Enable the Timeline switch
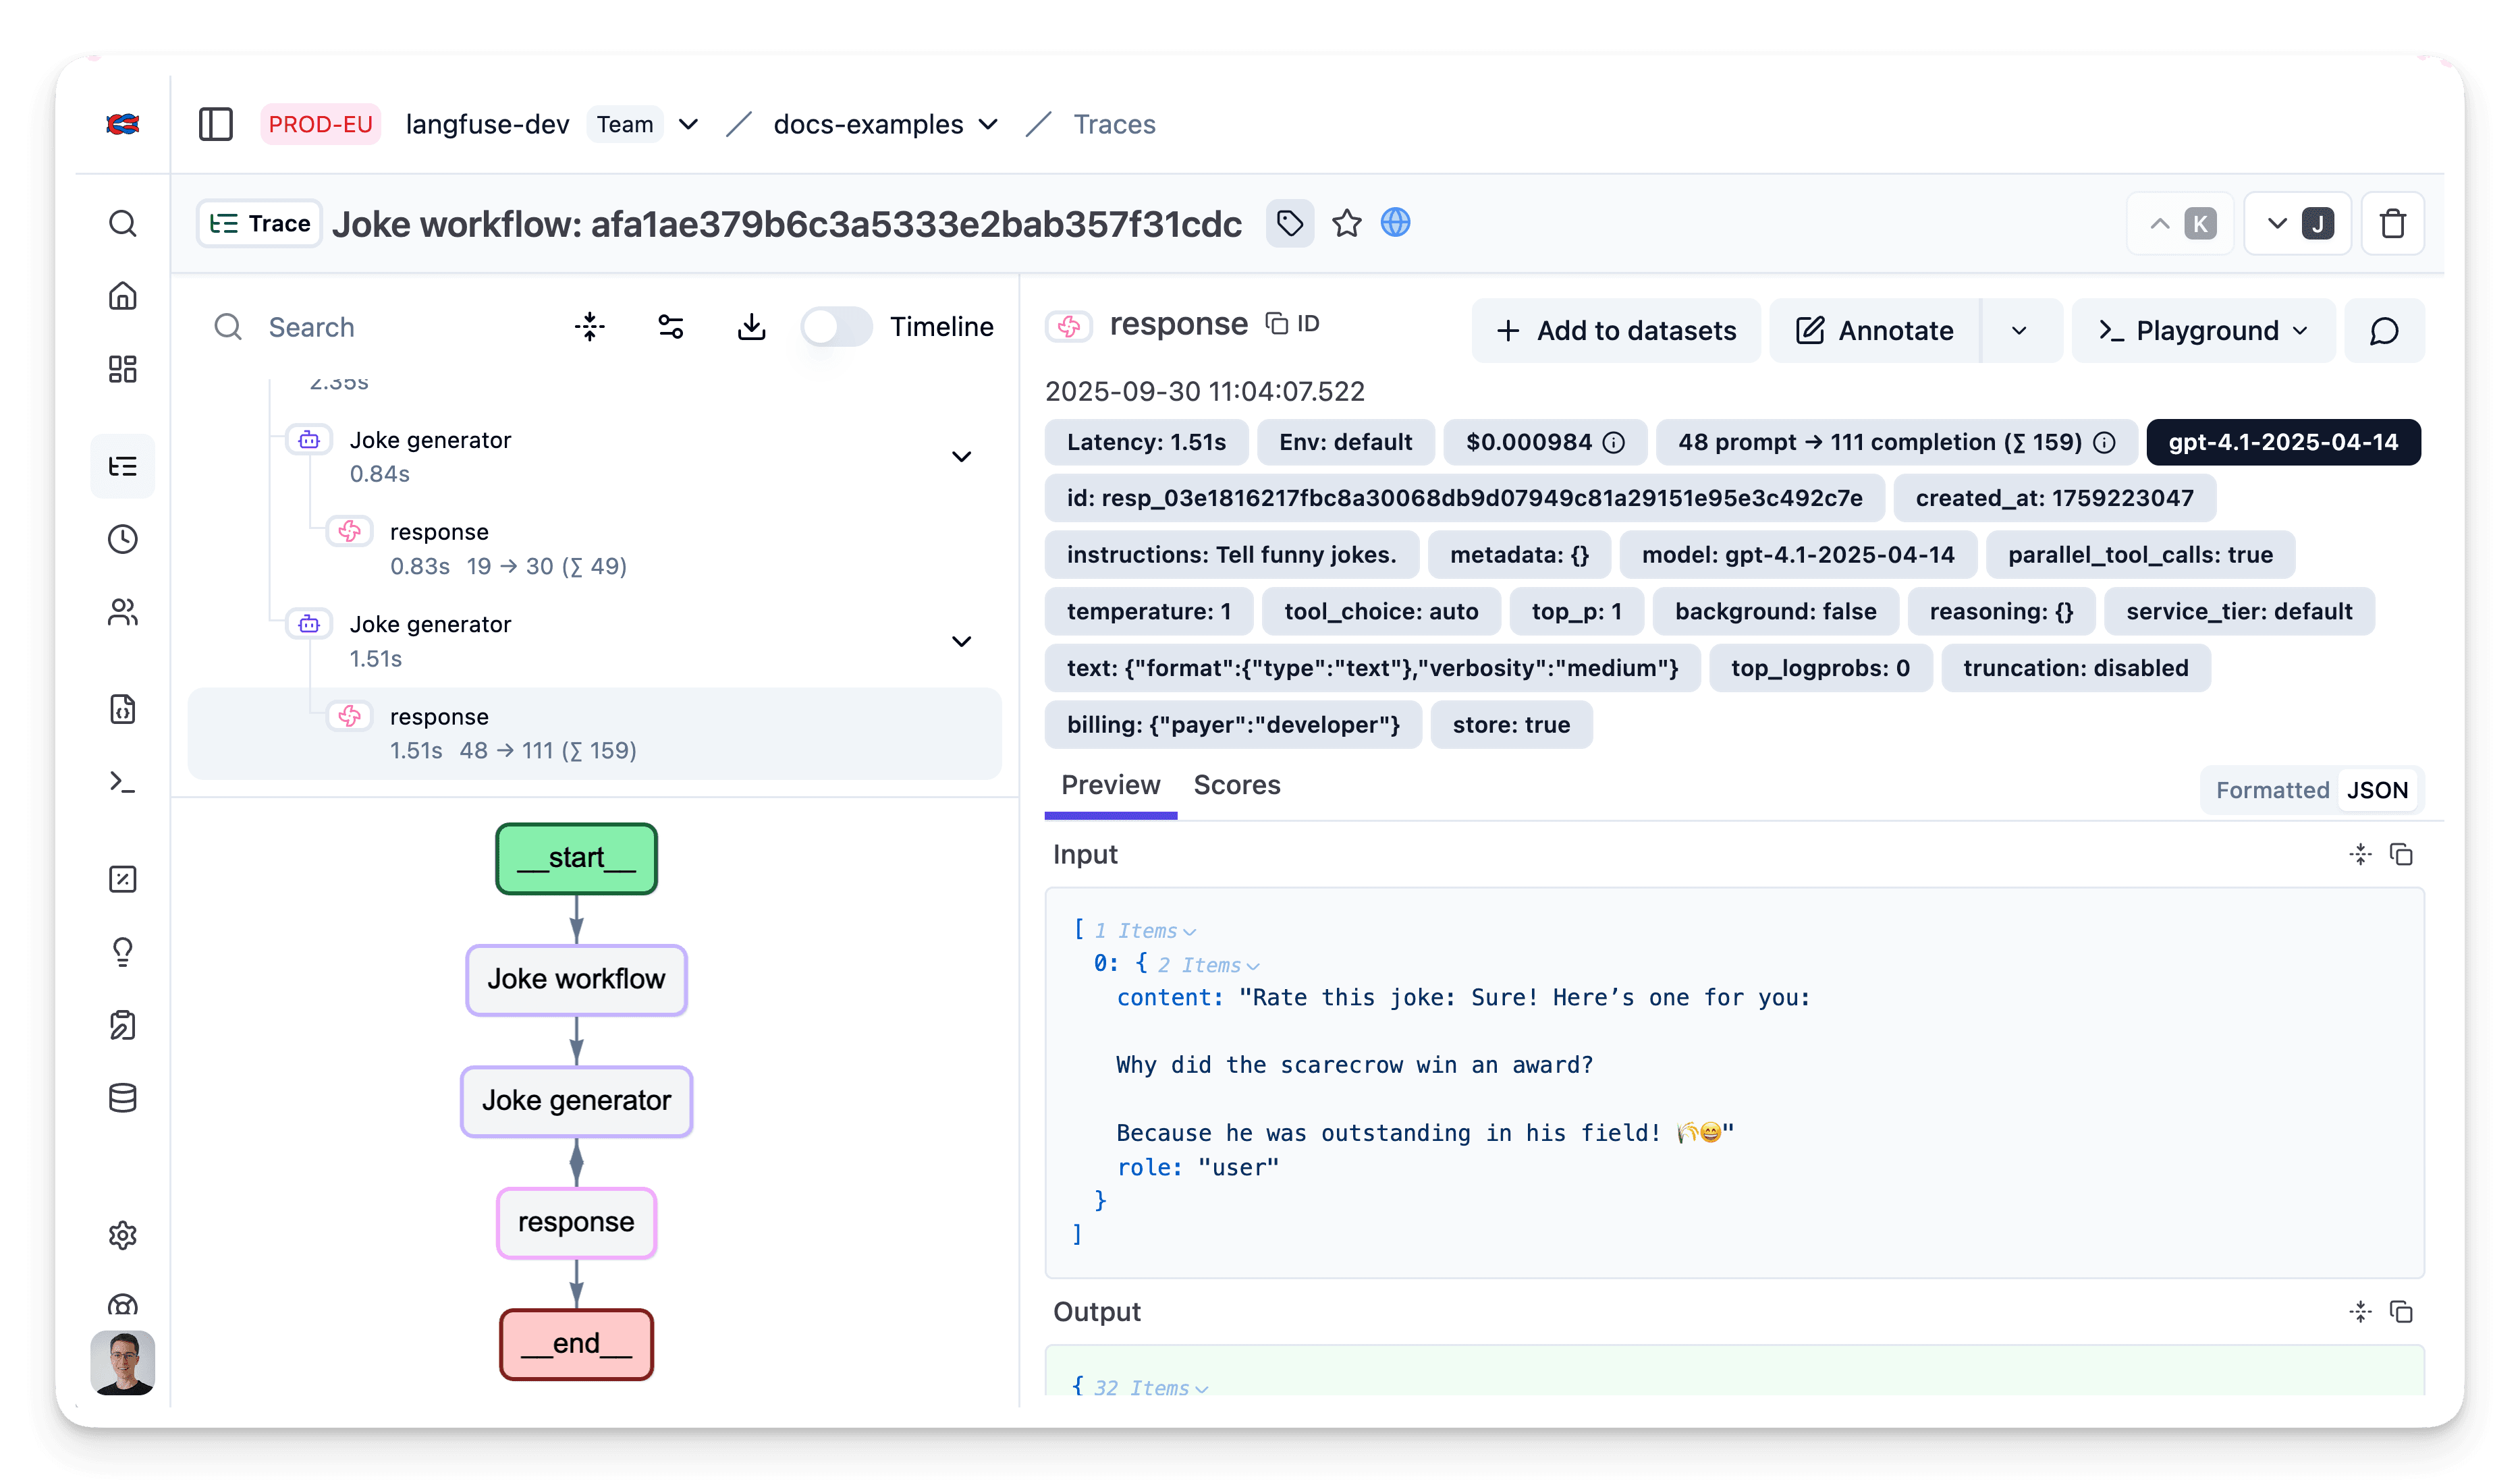The image size is (2520, 1483). point(836,326)
